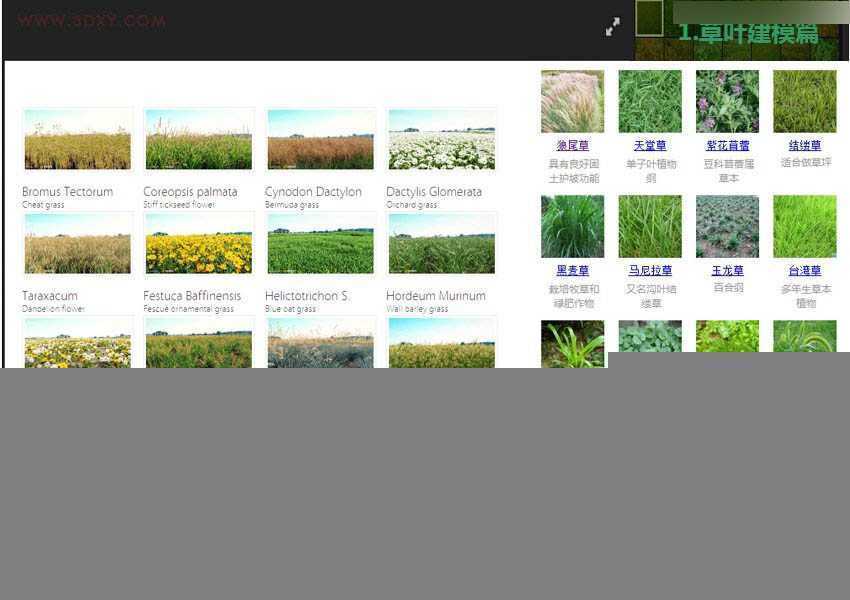850x600 pixels.
Task: View the 天堂草 plant photo
Action: 650,101
